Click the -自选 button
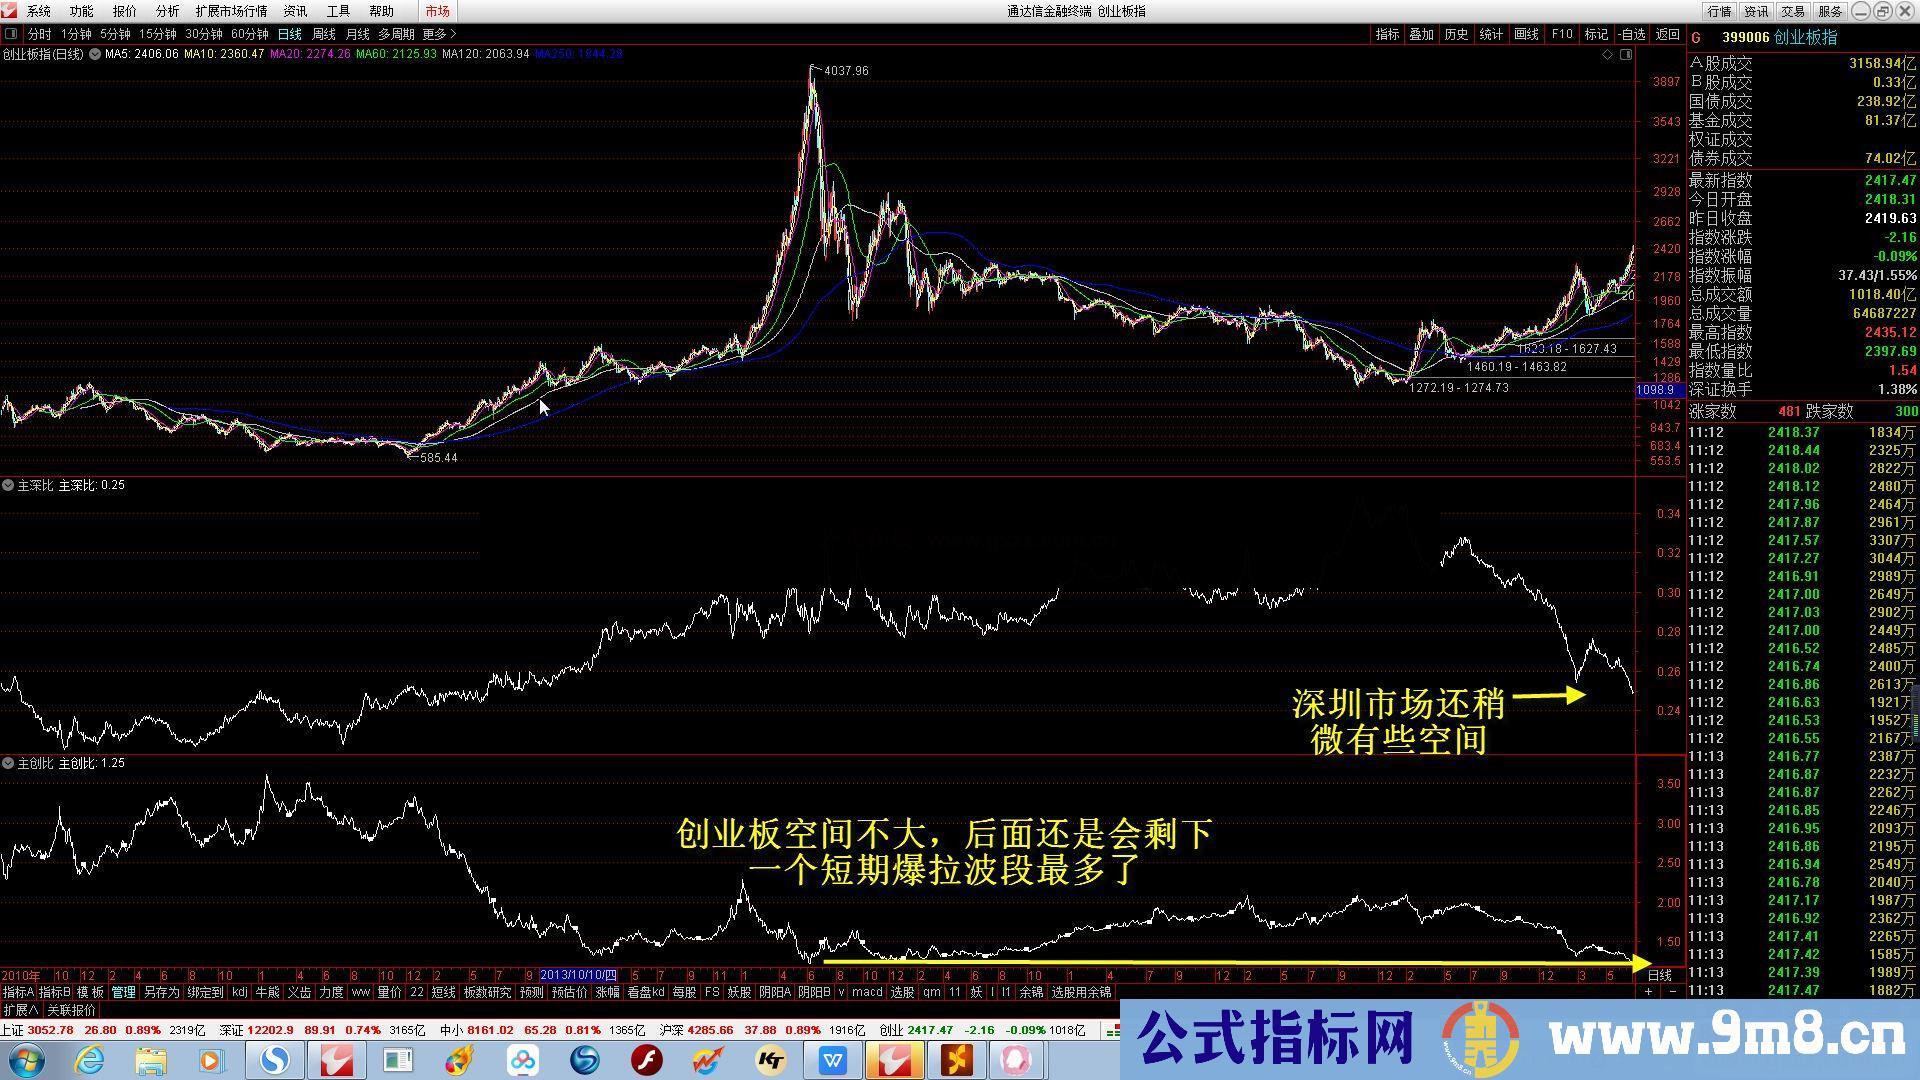The image size is (1920, 1080). click(x=1632, y=34)
